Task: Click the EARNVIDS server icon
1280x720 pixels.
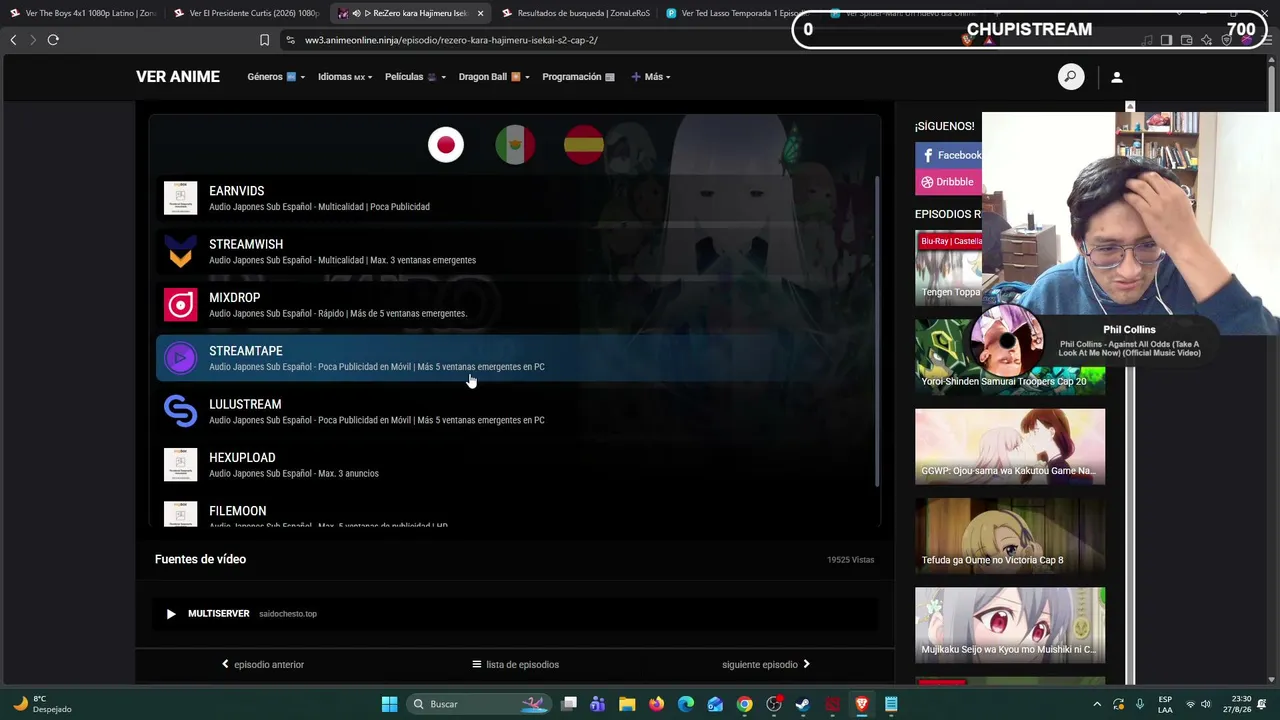Action: point(181,198)
